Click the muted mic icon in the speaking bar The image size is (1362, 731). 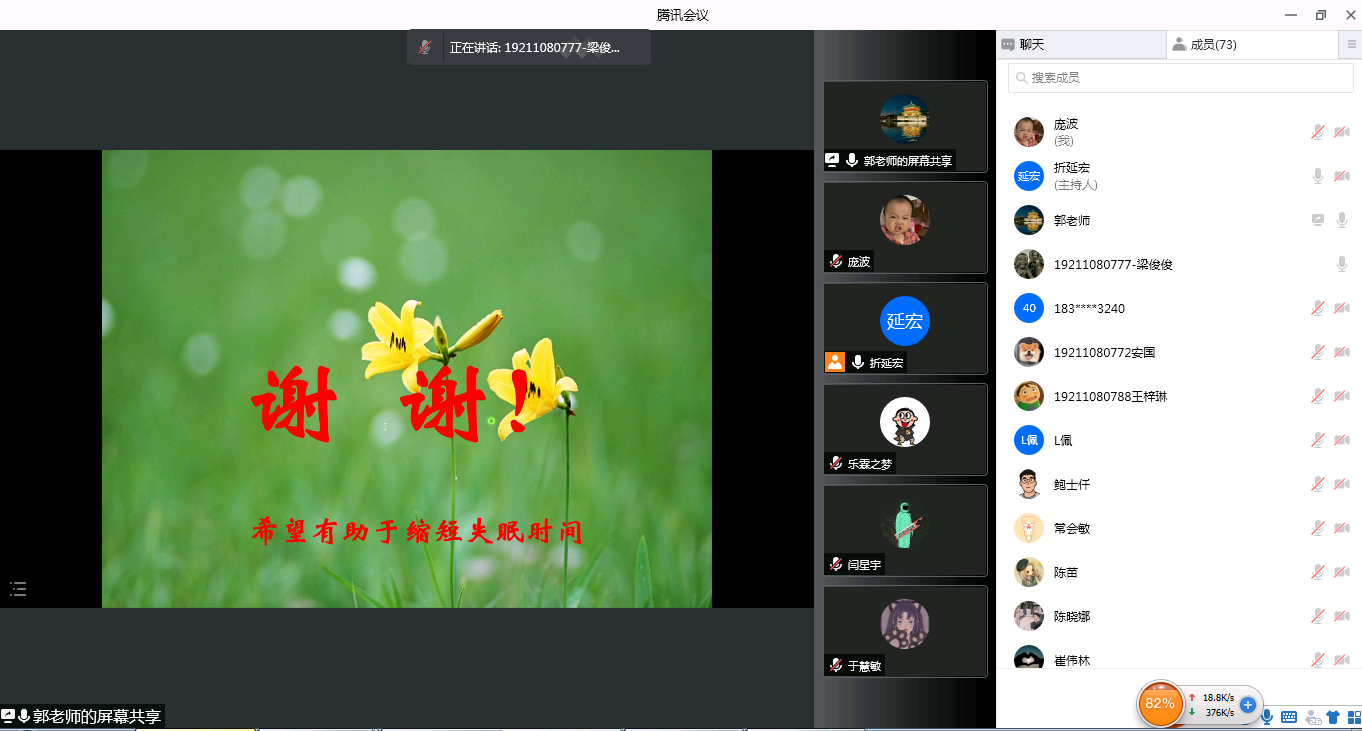click(425, 47)
